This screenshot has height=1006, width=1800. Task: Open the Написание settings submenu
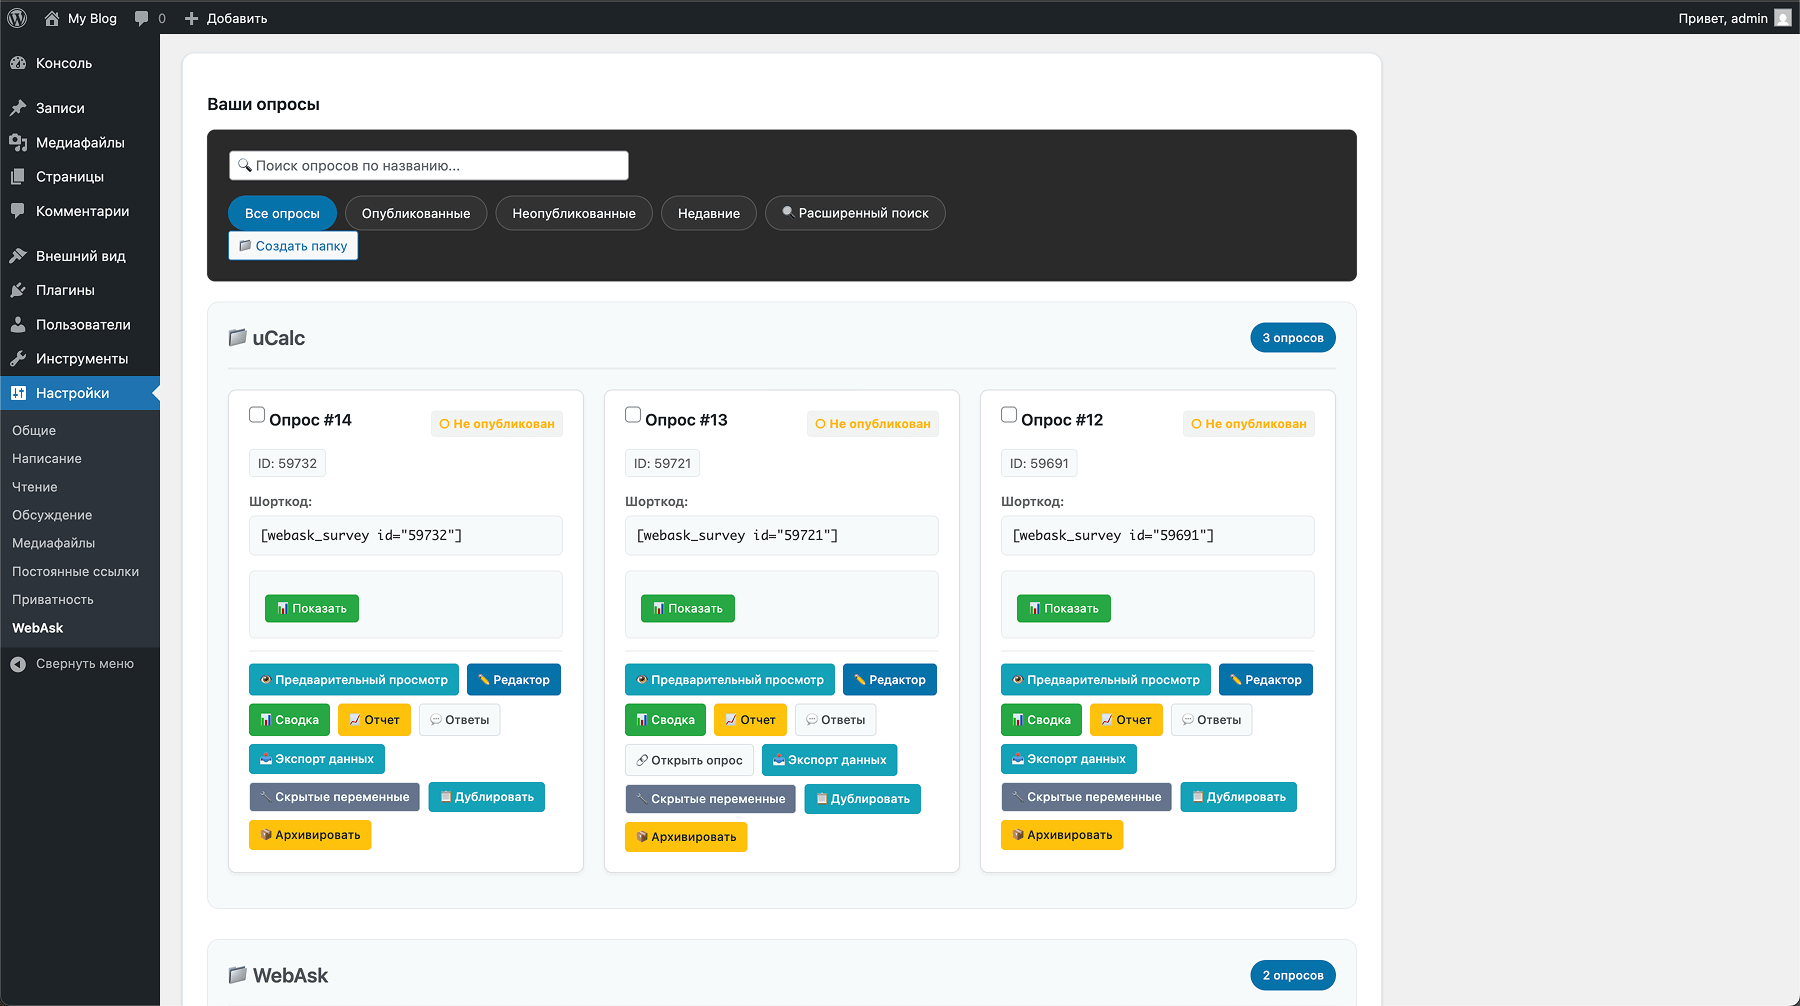47,459
